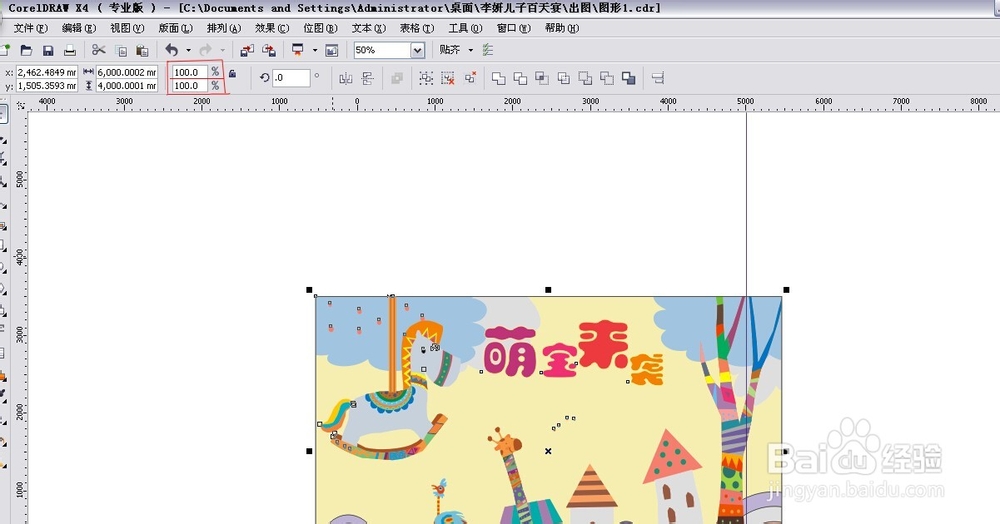The image size is (1000, 524).
Task: Open the 位图 menu
Action: tap(320, 28)
